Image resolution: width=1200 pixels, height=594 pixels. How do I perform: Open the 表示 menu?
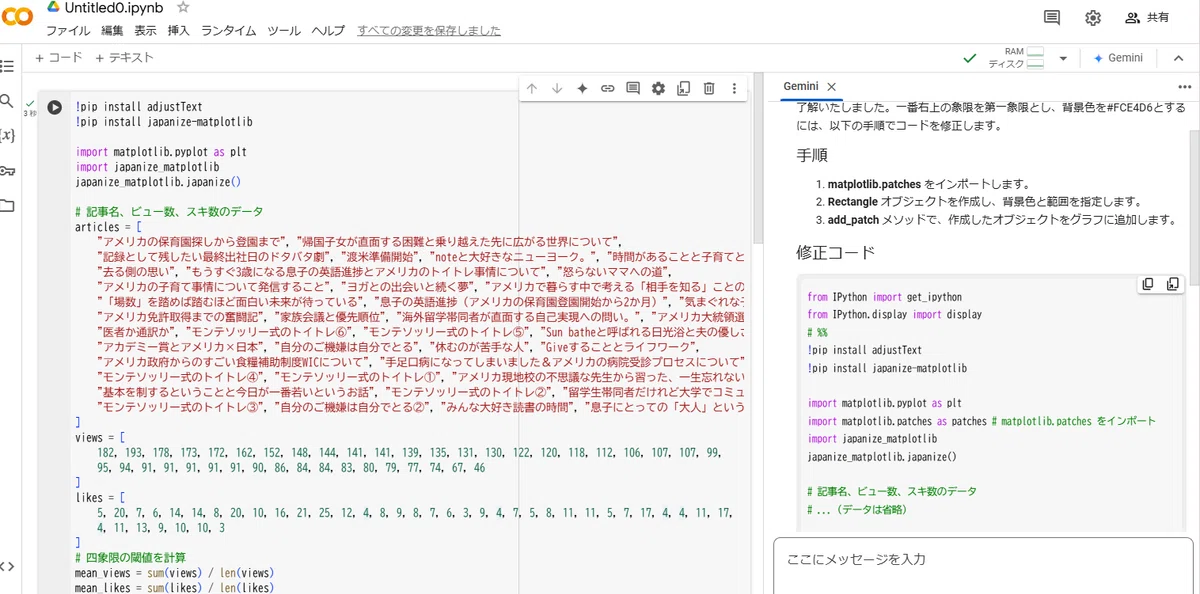point(145,31)
